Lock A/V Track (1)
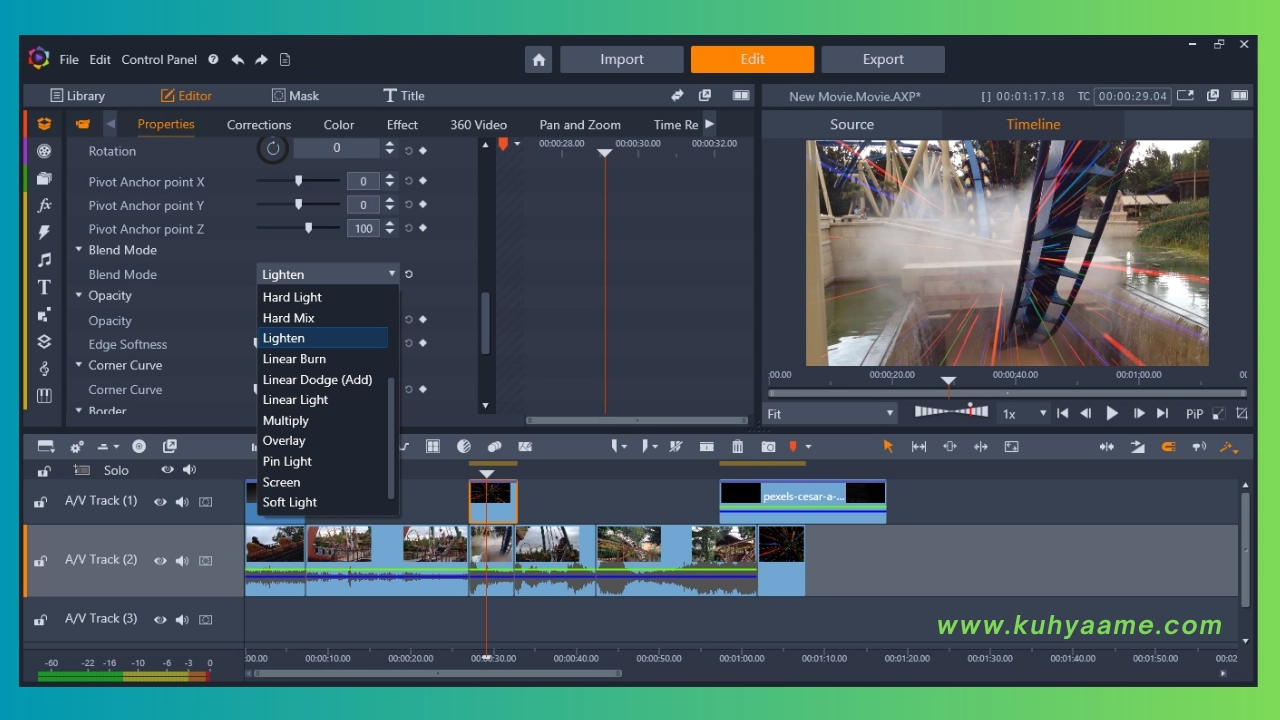 tap(41, 502)
